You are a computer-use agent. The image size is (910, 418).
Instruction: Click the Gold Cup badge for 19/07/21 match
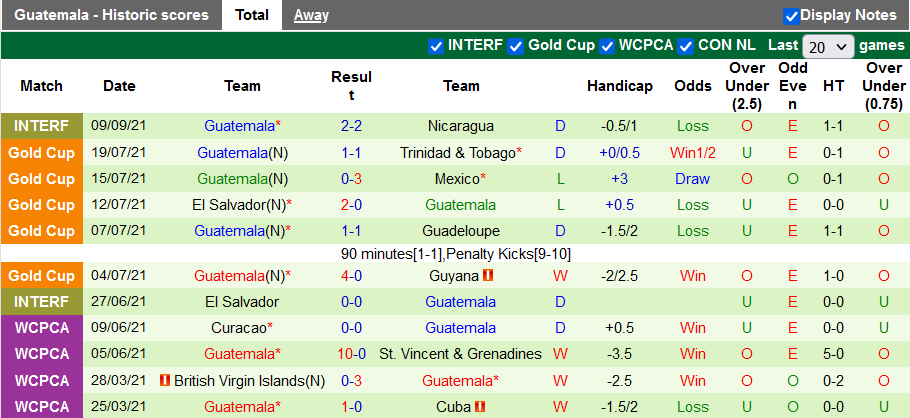click(x=42, y=153)
